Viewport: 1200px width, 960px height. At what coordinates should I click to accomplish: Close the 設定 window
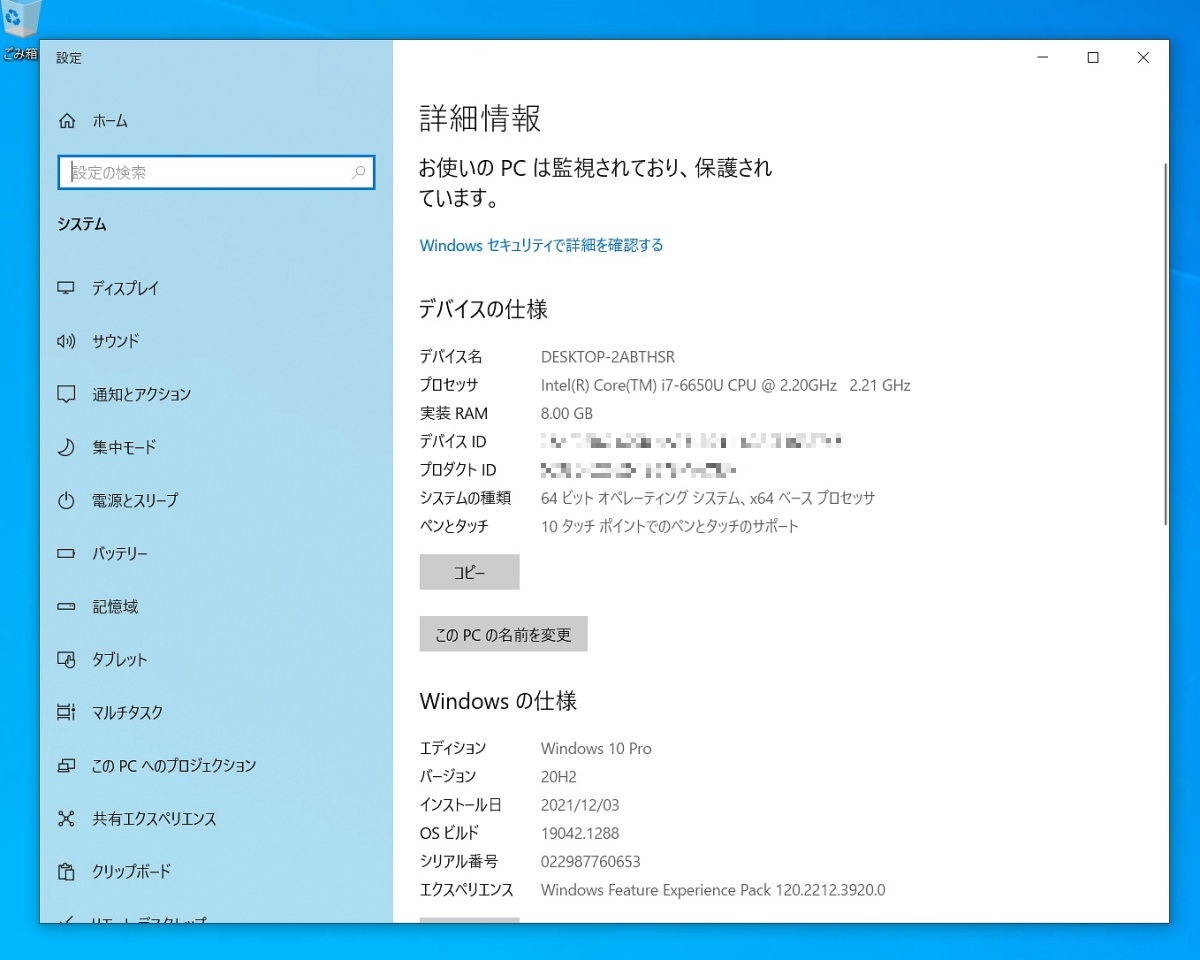point(1143,58)
